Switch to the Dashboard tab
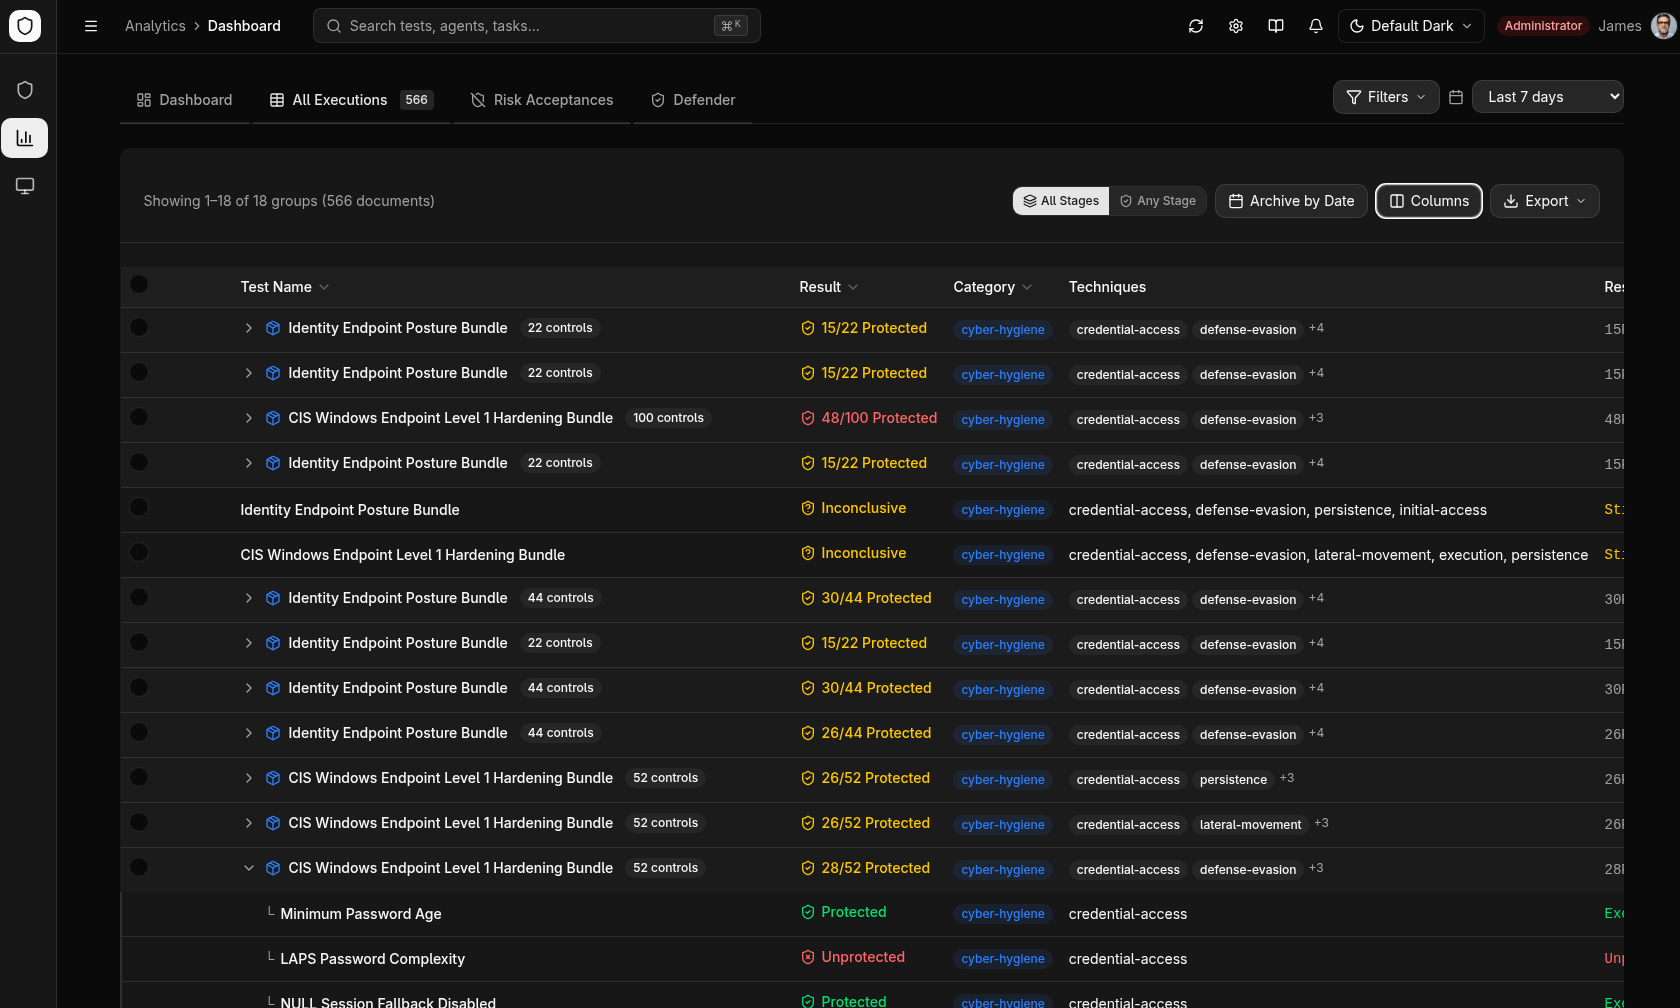Viewport: 1680px width, 1008px height. coord(185,100)
